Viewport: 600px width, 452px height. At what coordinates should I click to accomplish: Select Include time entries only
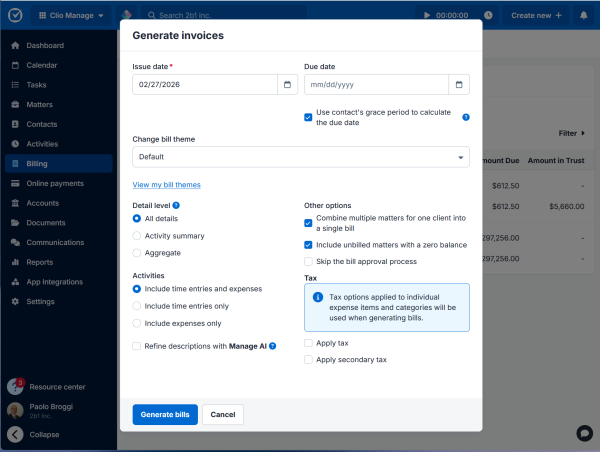137,306
